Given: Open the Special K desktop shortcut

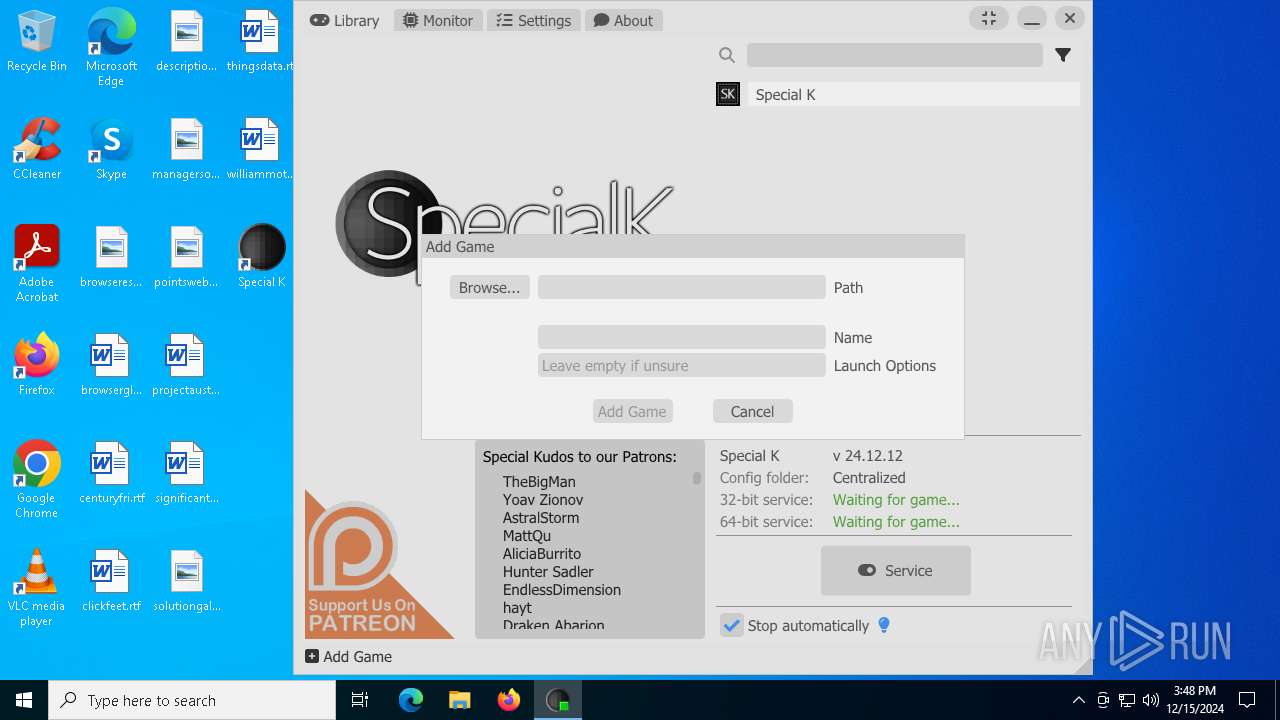Looking at the screenshot, I should pyautogui.click(x=262, y=256).
